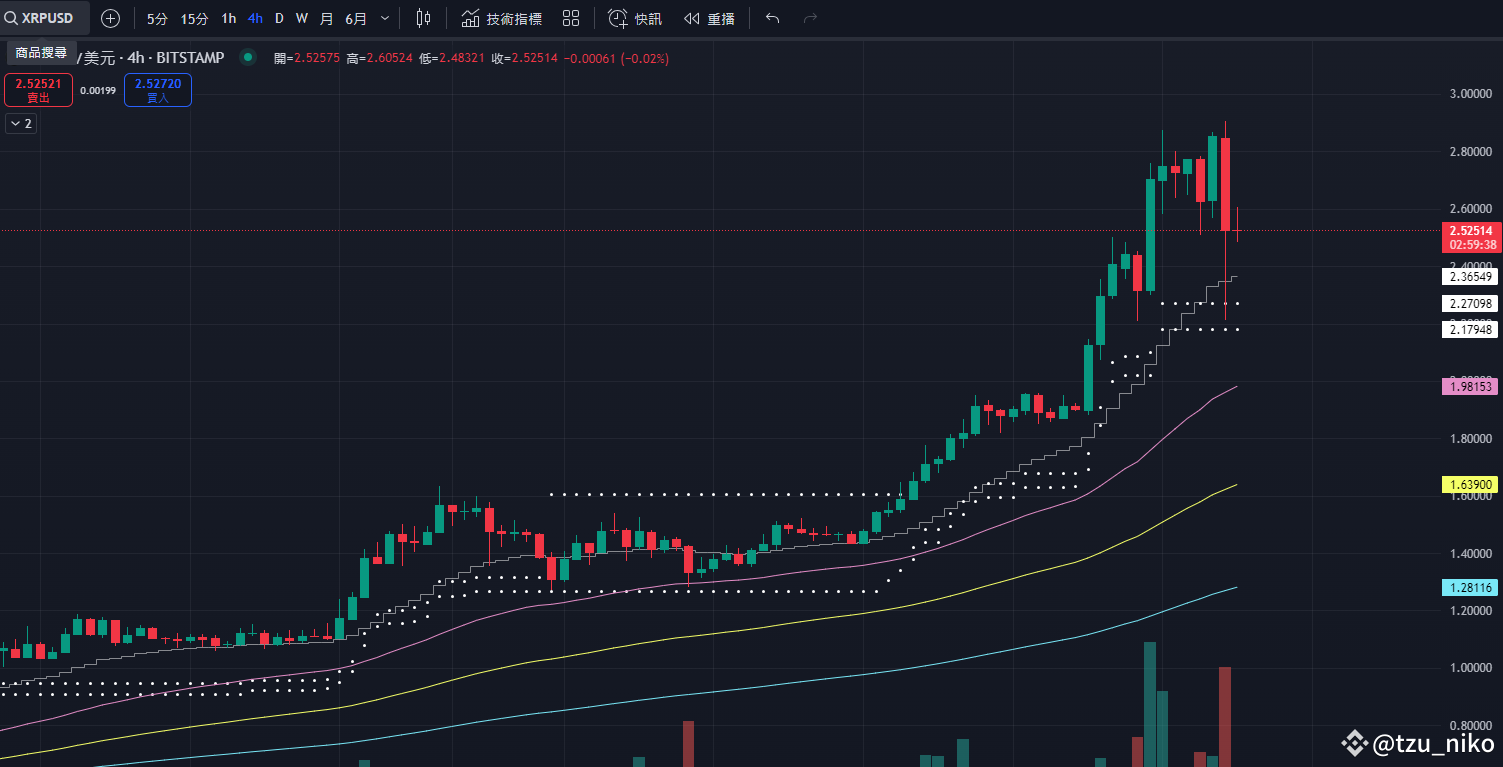
Task: Click the pink 1.98153 price label
Action: (x=1470, y=386)
